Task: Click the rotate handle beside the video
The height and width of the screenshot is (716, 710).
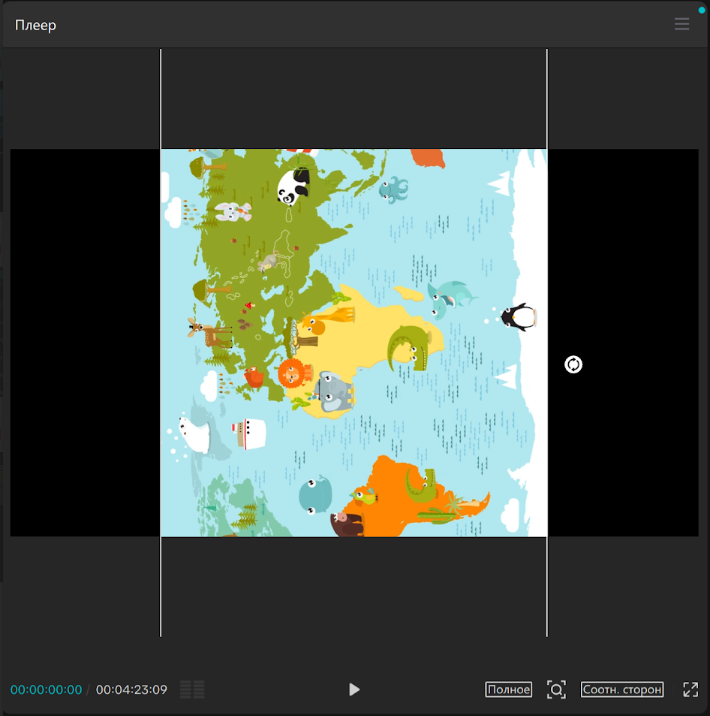Action: click(573, 364)
